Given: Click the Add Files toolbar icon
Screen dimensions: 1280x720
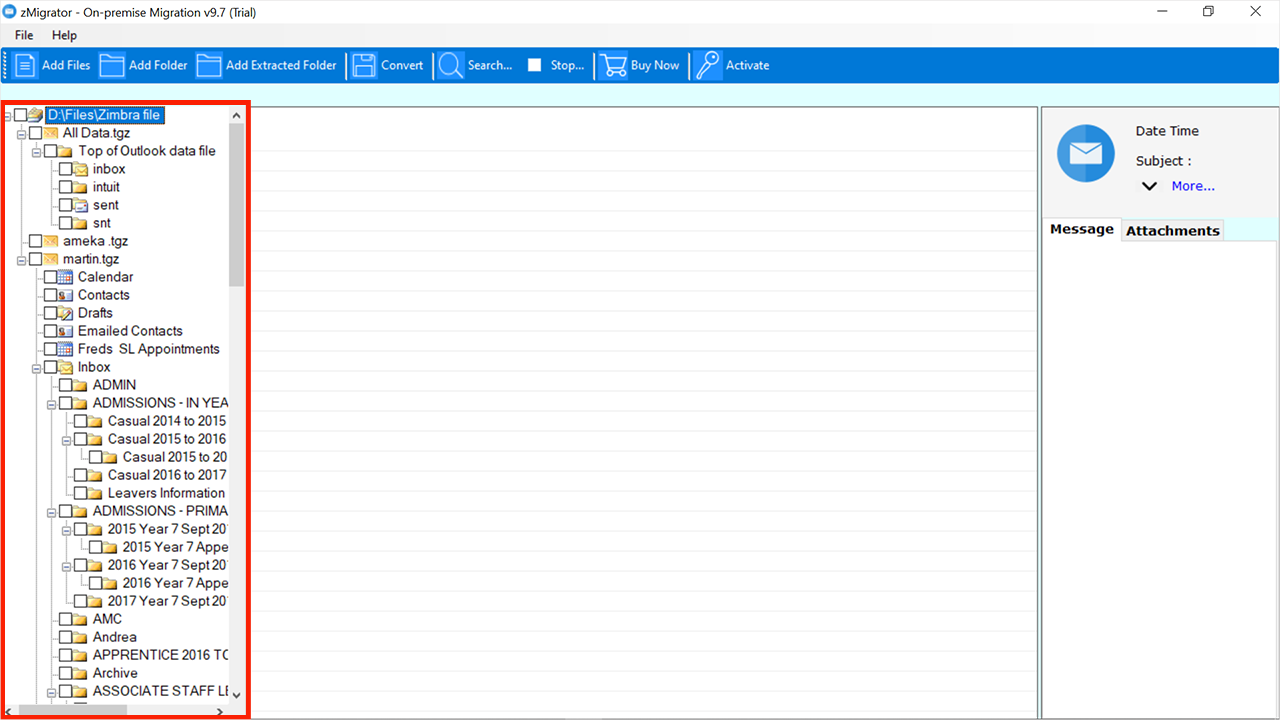Looking at the screenshot, I should tap(25, 65).
